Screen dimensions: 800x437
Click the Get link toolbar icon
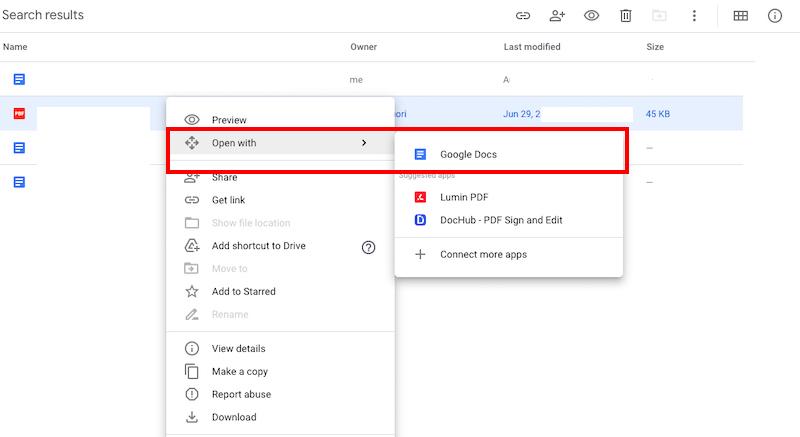point(523,16)
